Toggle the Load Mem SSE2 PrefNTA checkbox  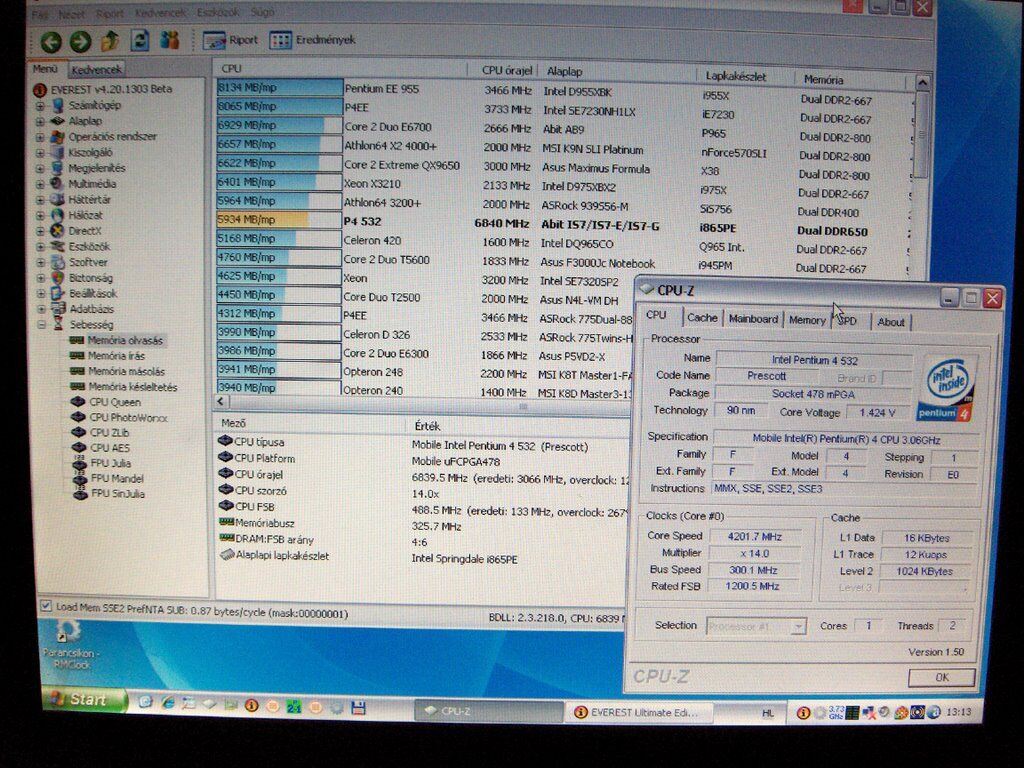point(46,606)
